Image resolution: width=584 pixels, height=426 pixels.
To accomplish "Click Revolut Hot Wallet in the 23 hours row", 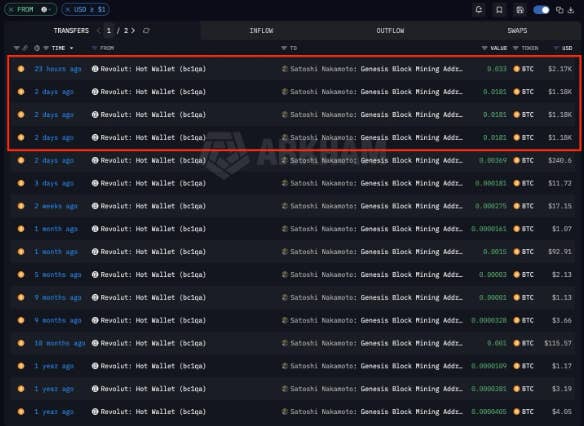I will point(153,69).
